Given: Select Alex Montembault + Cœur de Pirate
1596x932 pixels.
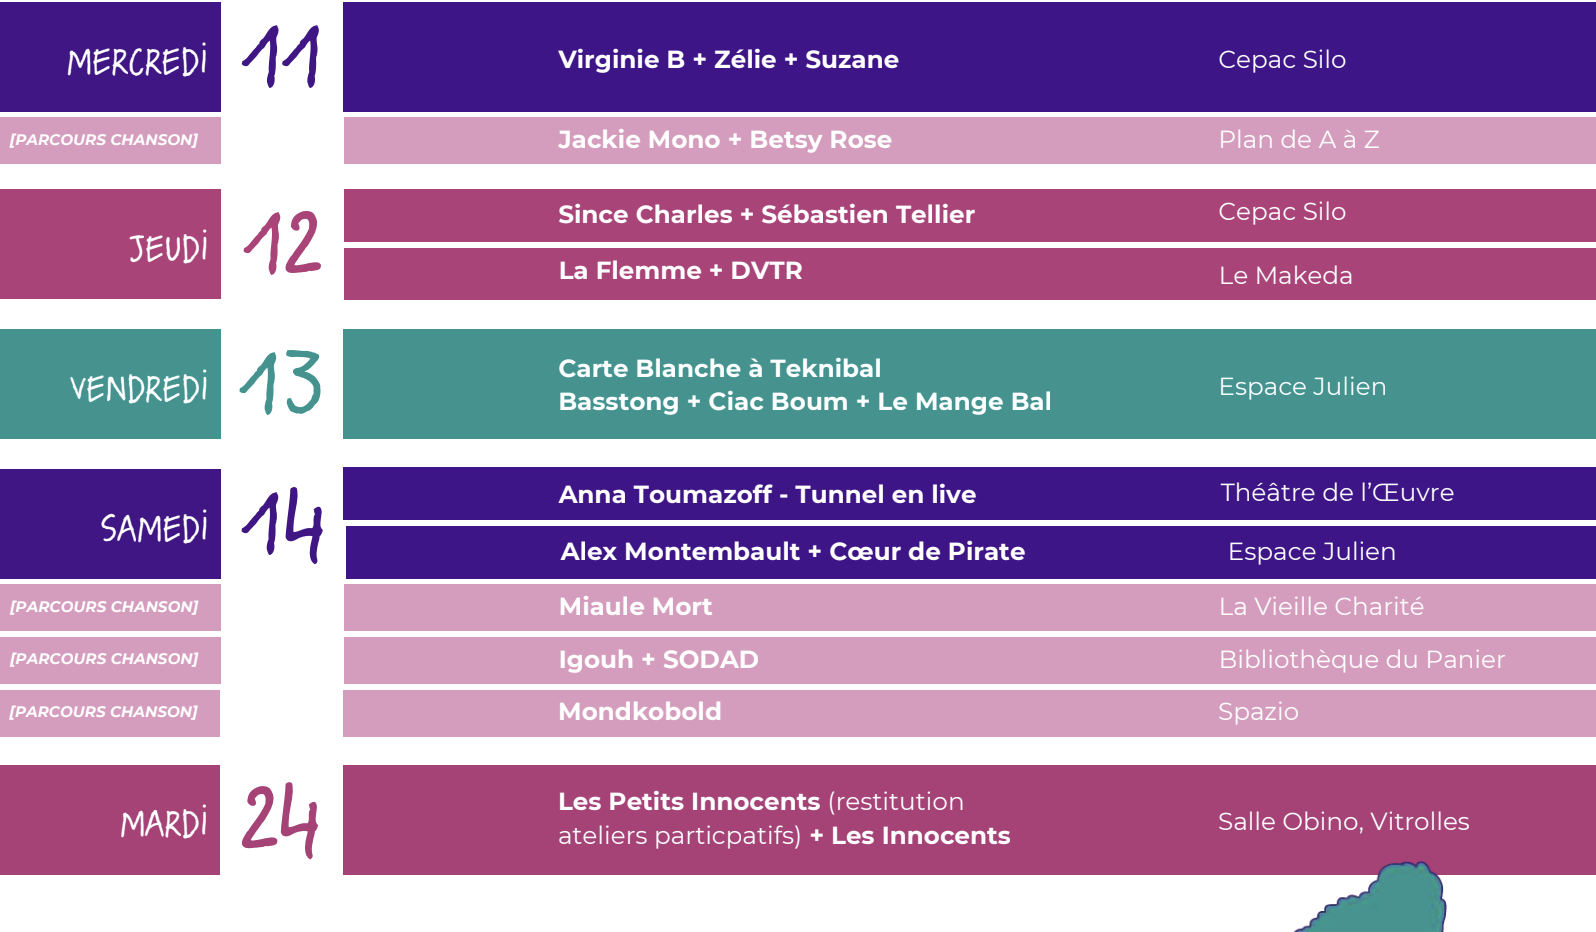Looking at the screenshot, I should pos(792,552).
